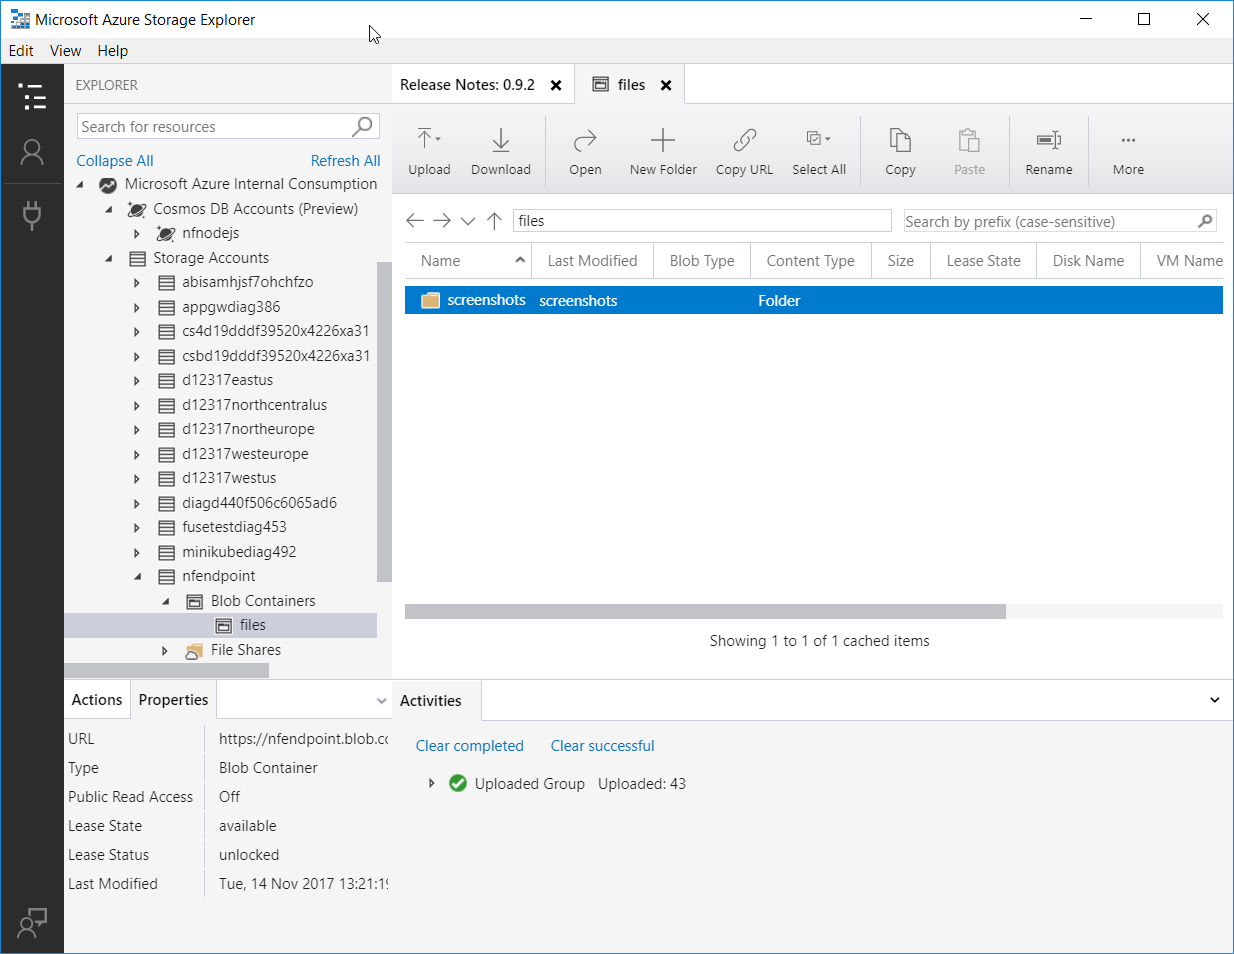The height and width of the screenshot is (954, 1234).
Task: Click the path address box showing files
Action: pos(702,221)
